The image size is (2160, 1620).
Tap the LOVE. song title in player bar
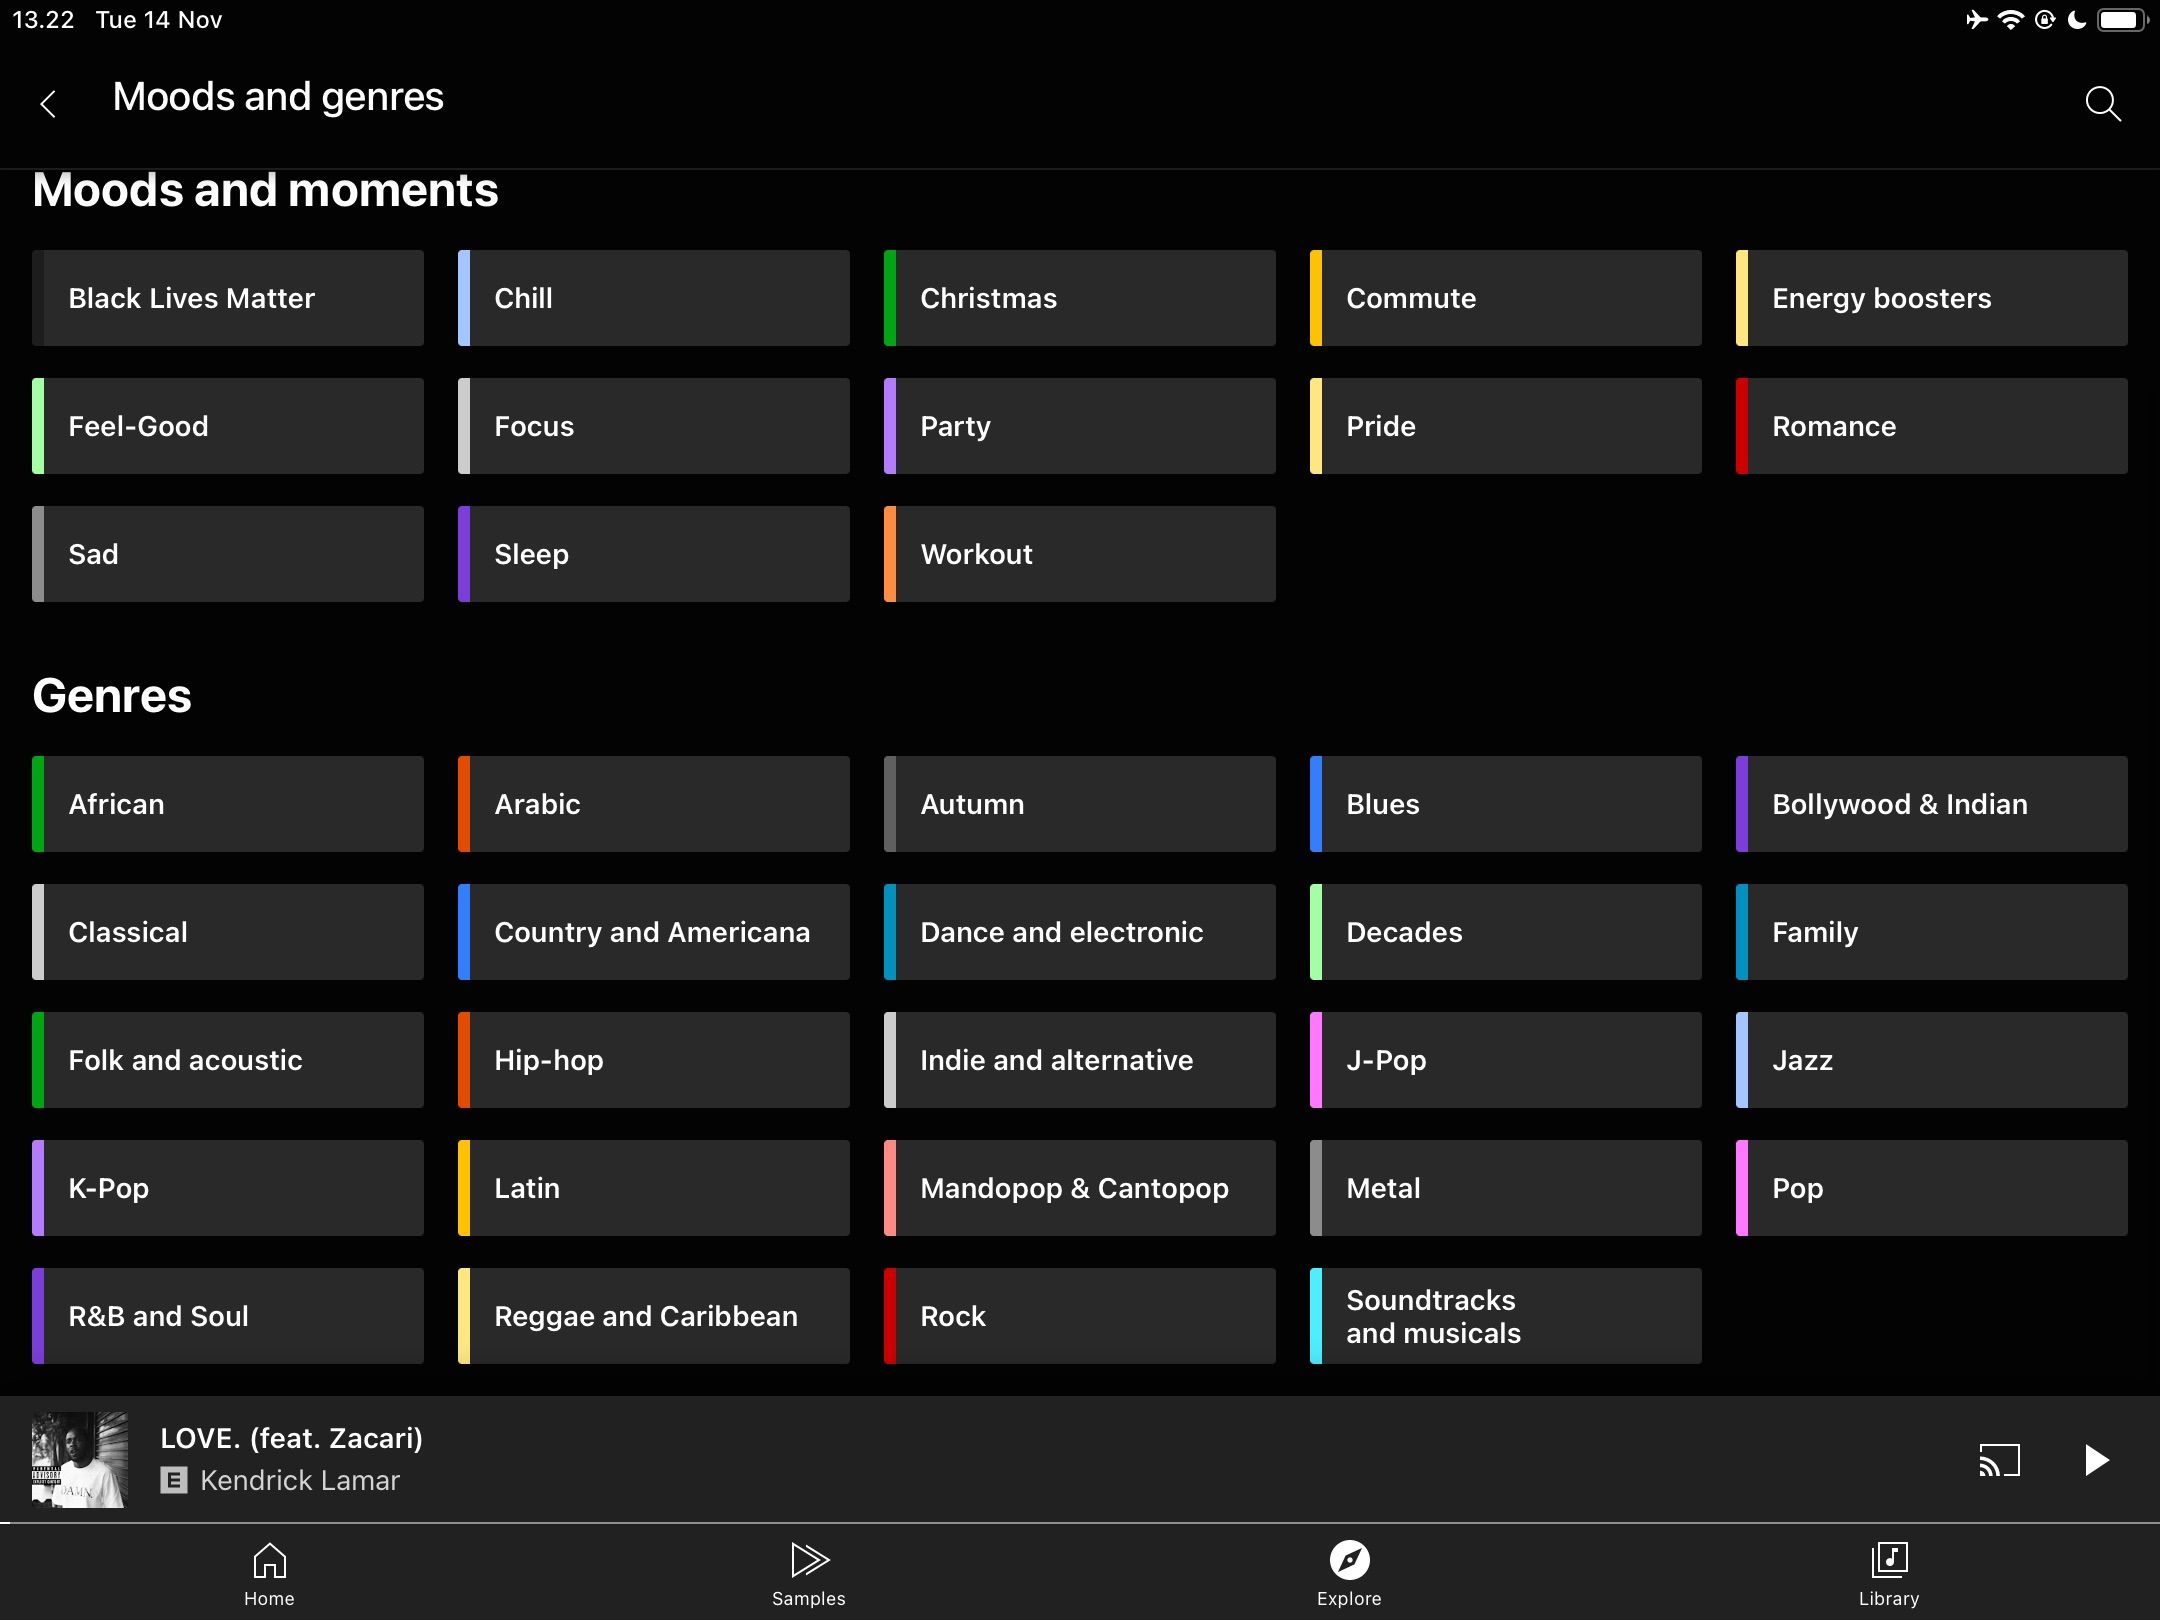pyautogui.click(x=291, y=1438)
